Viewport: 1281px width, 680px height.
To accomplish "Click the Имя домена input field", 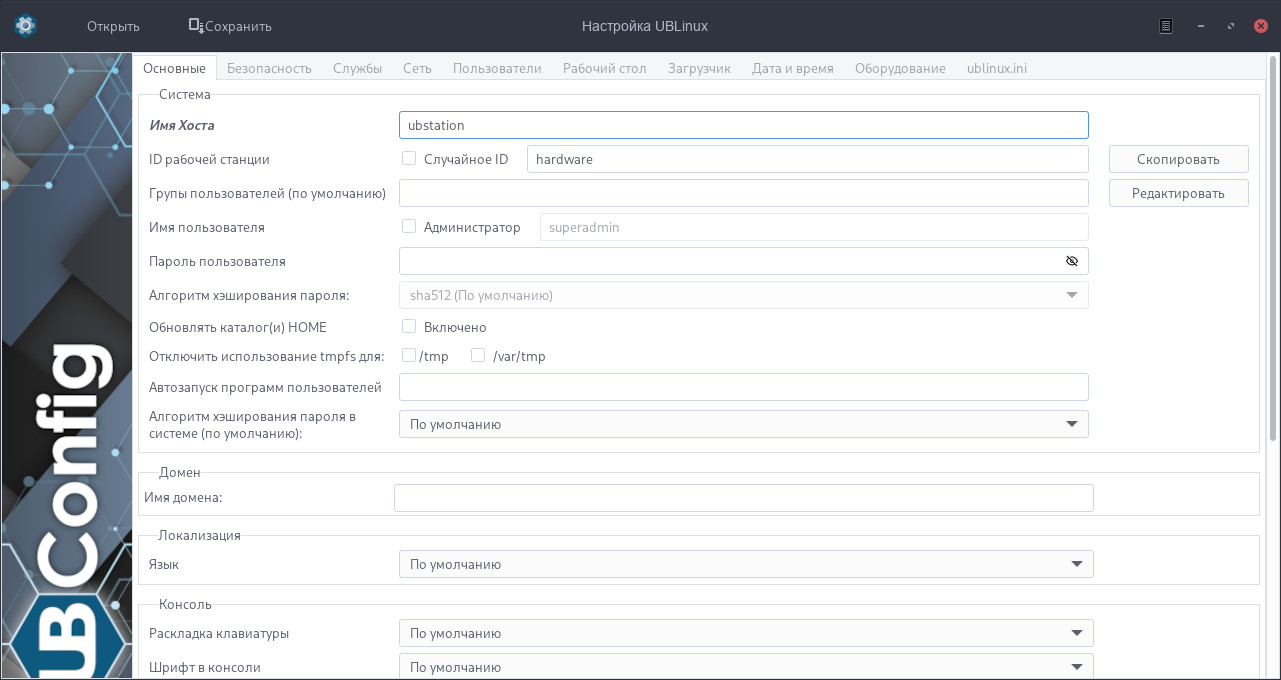I will [x=743, y=497].
